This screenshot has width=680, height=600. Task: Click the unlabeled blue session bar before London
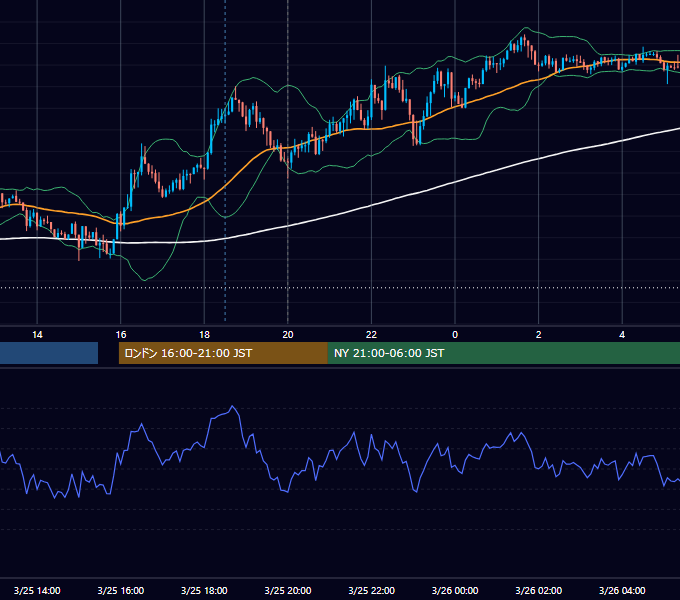(49, 353)
